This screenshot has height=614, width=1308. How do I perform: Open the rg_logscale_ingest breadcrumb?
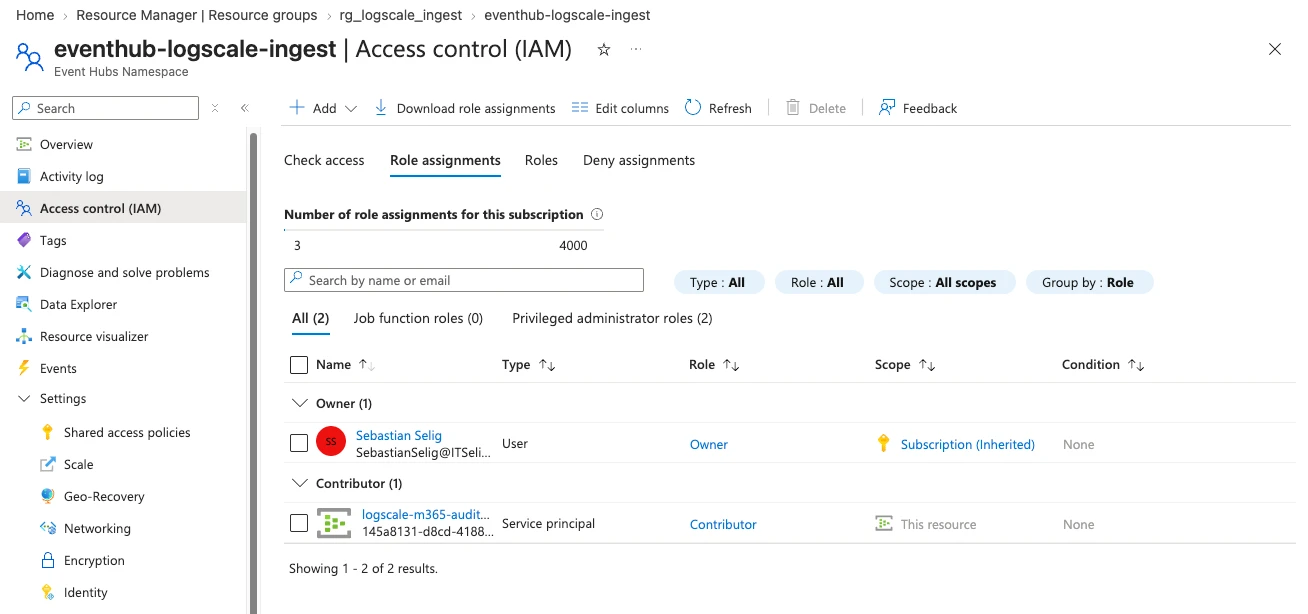click(x=401, y=15)
